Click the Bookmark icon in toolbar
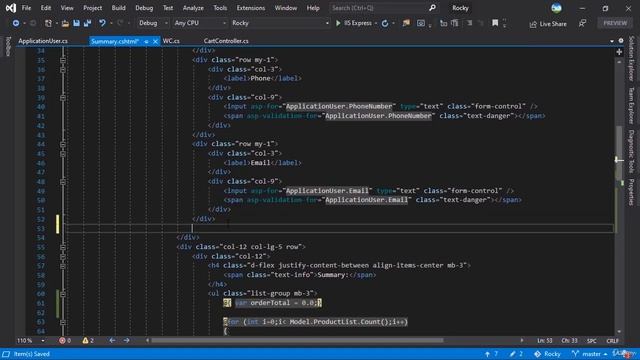 [x=495, y=23]
